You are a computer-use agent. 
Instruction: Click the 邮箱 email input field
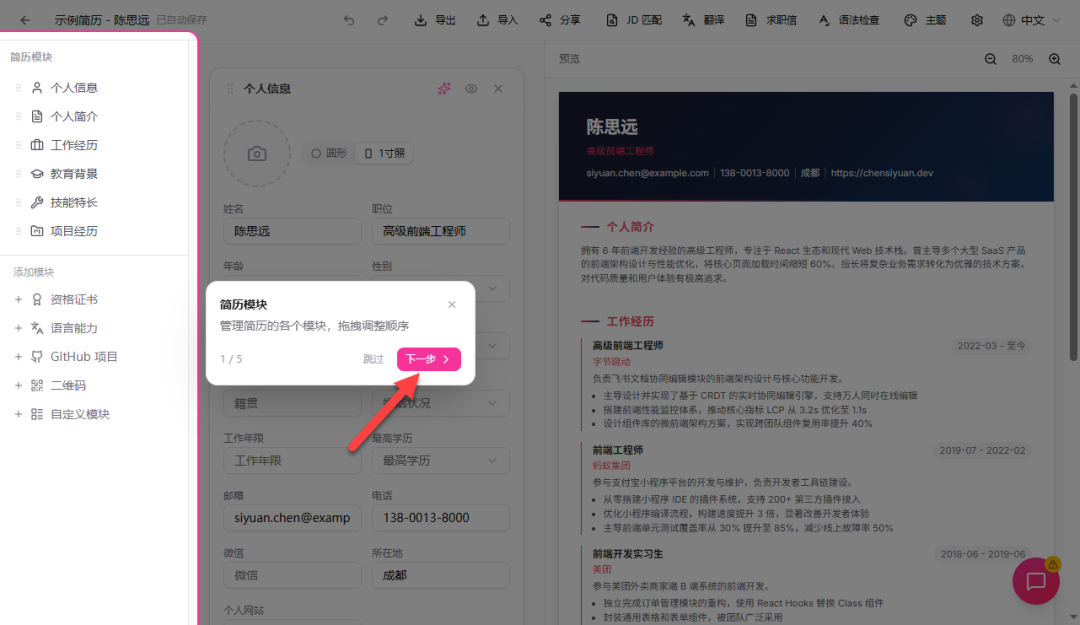click(292, 517)
